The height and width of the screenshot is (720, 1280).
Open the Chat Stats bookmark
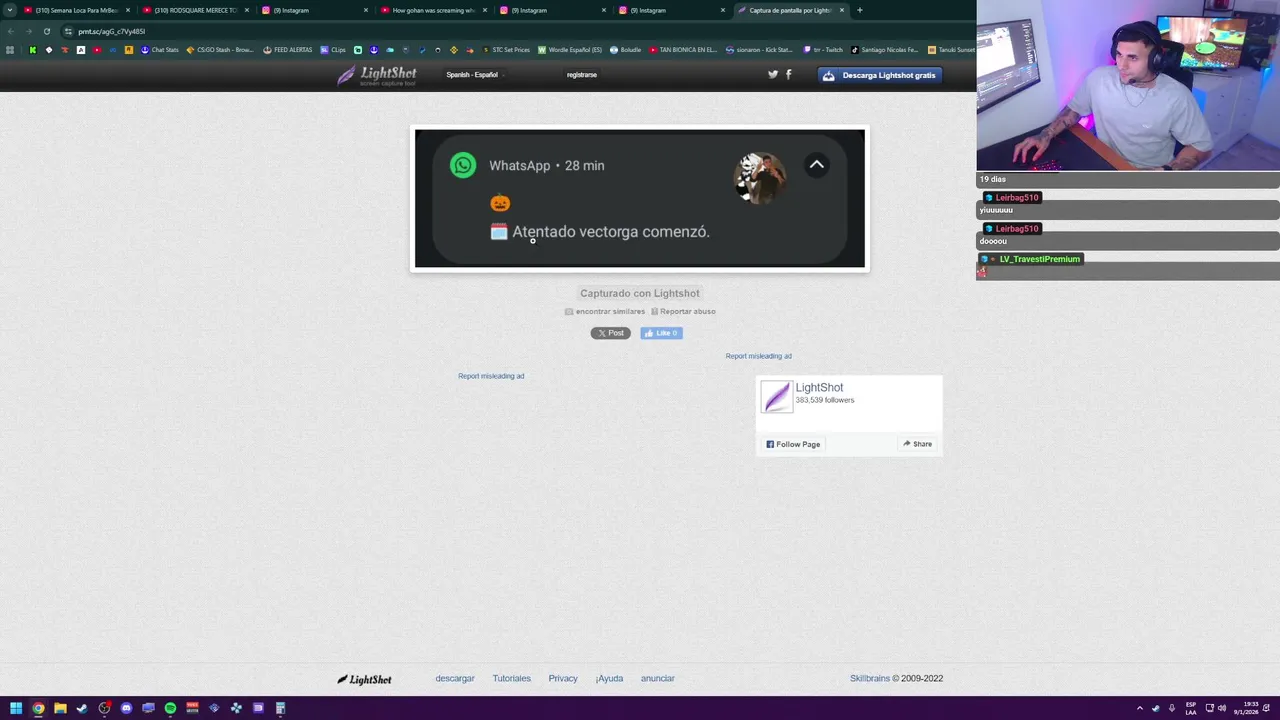coord(159,50)
